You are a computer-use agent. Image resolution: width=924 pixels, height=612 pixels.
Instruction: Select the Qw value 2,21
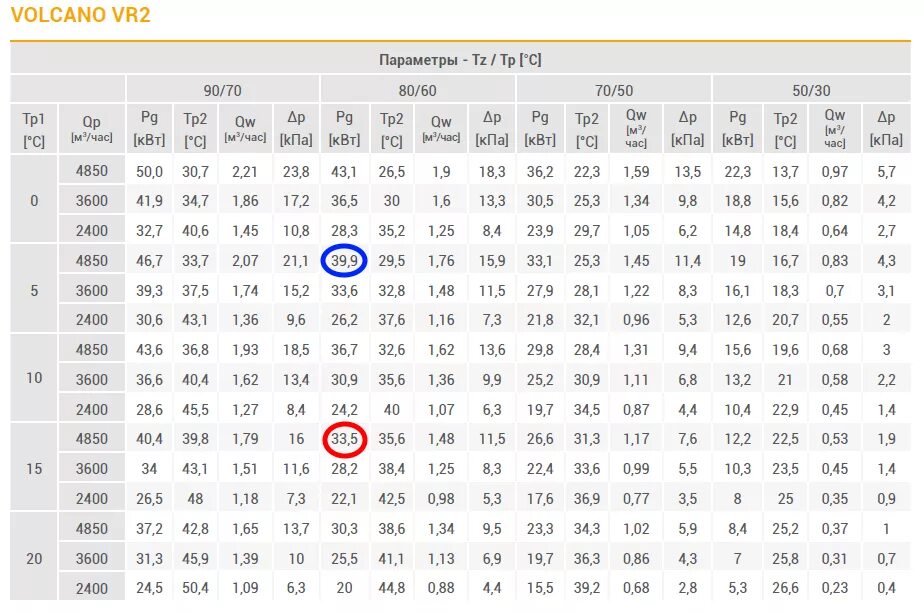(245, 171)
